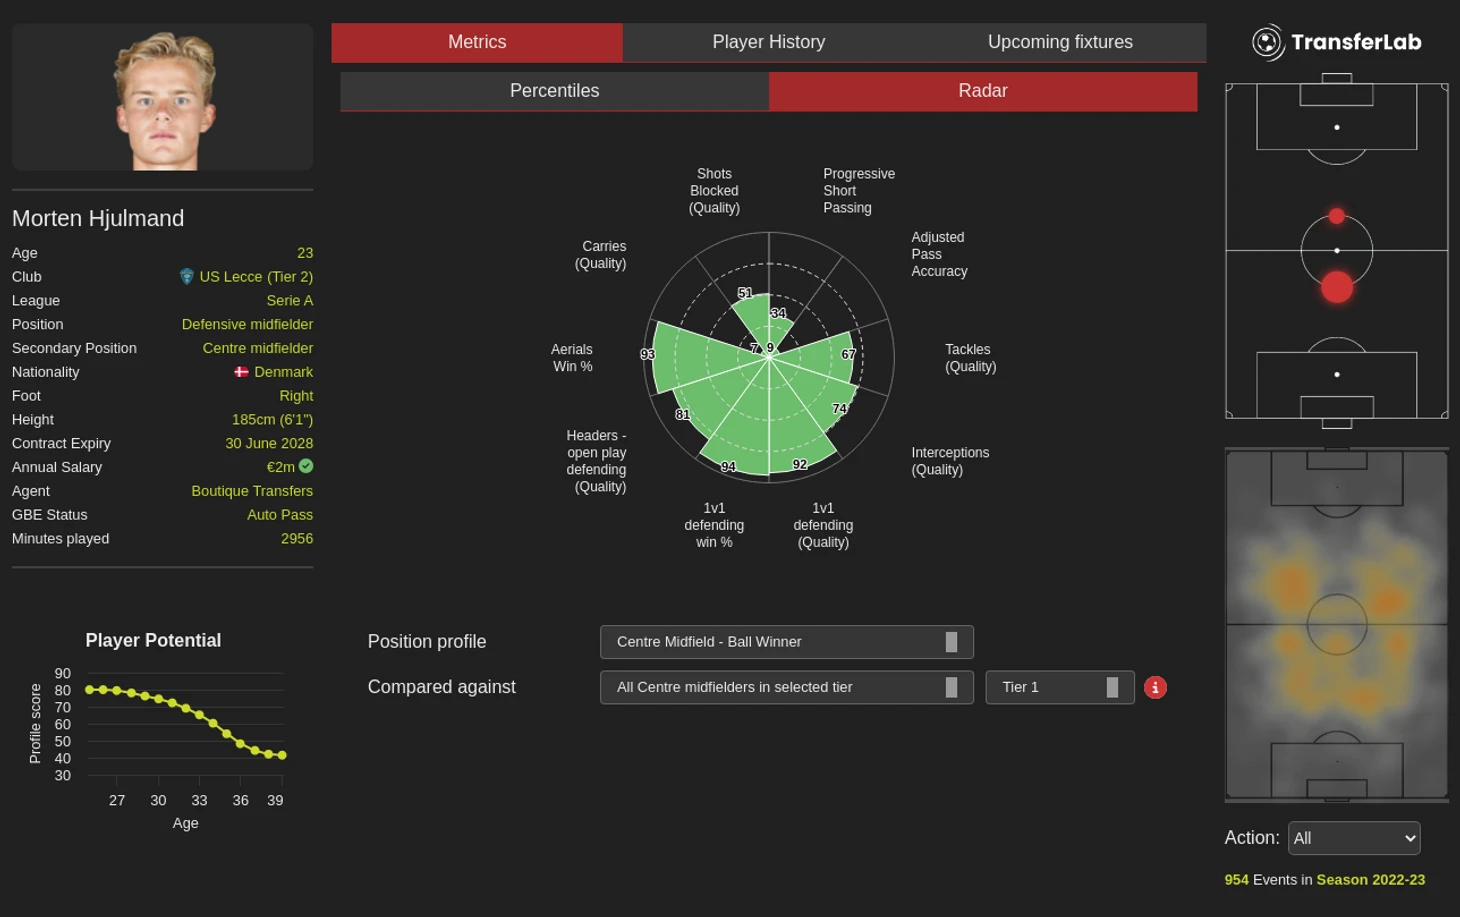Viewport: 1460px width, 917px height.
Task: Toggle to Percentiles view
Action: tap(554, 91)
